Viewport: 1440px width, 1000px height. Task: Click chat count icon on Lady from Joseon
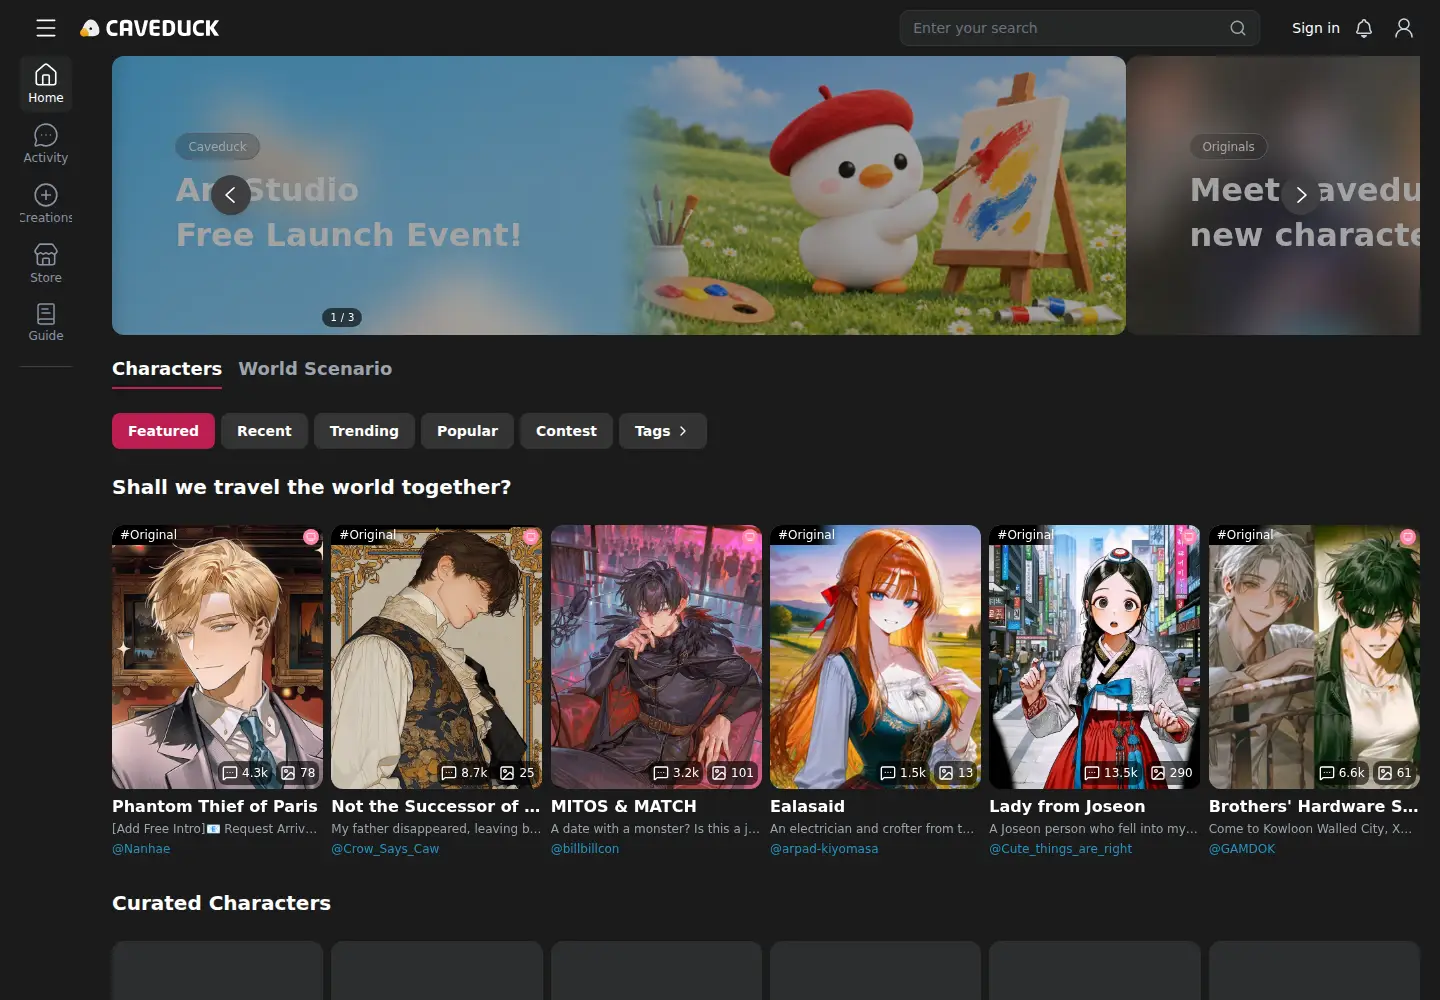tap(1092, 773)
